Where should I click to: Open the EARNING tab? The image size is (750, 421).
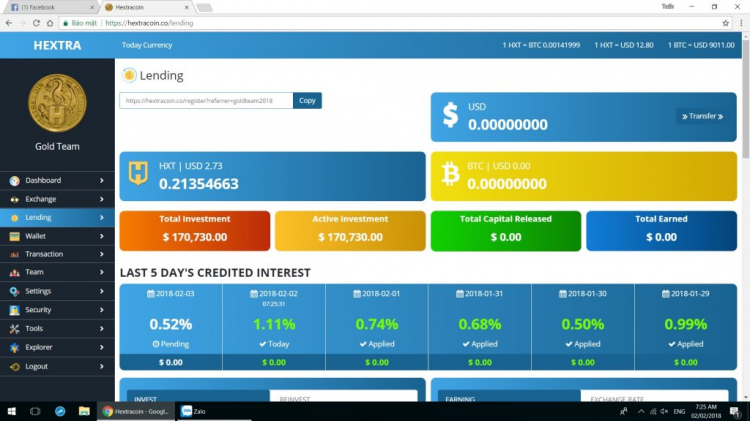click(509, 396)
